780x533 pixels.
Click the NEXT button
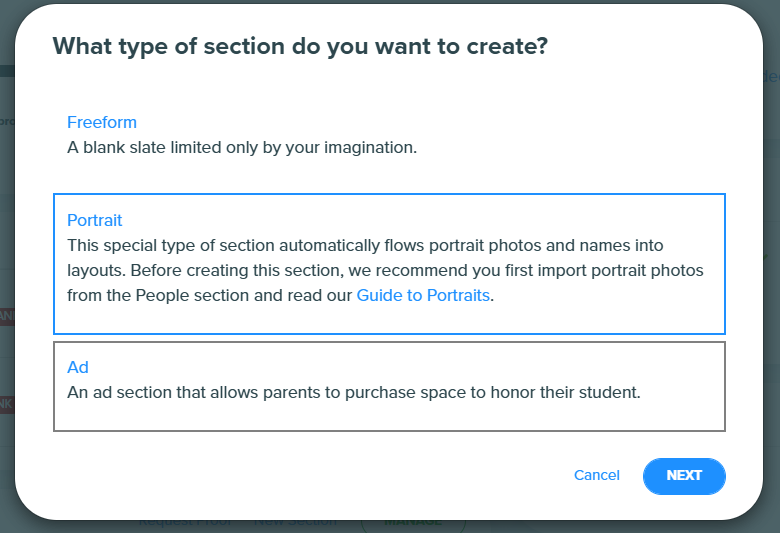684,476
